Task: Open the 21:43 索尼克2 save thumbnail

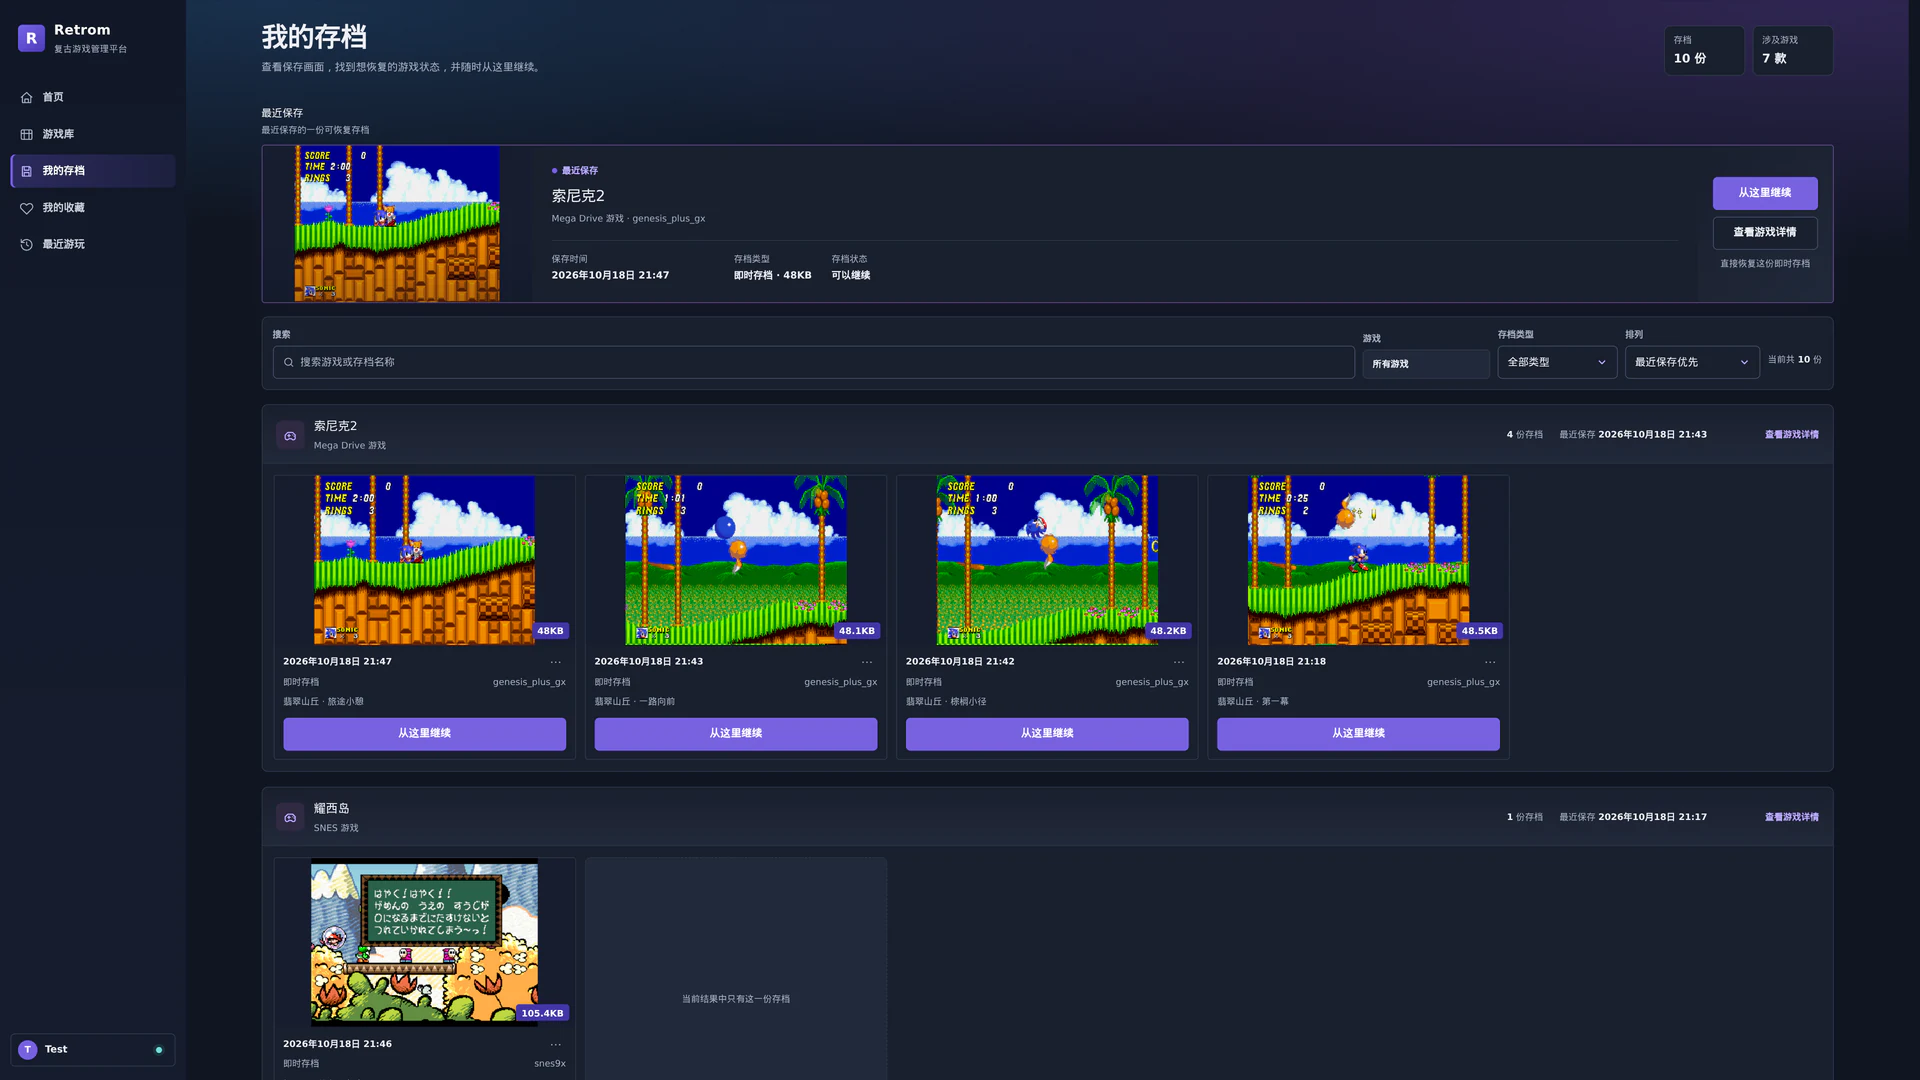Action: [x=736, y=560]
